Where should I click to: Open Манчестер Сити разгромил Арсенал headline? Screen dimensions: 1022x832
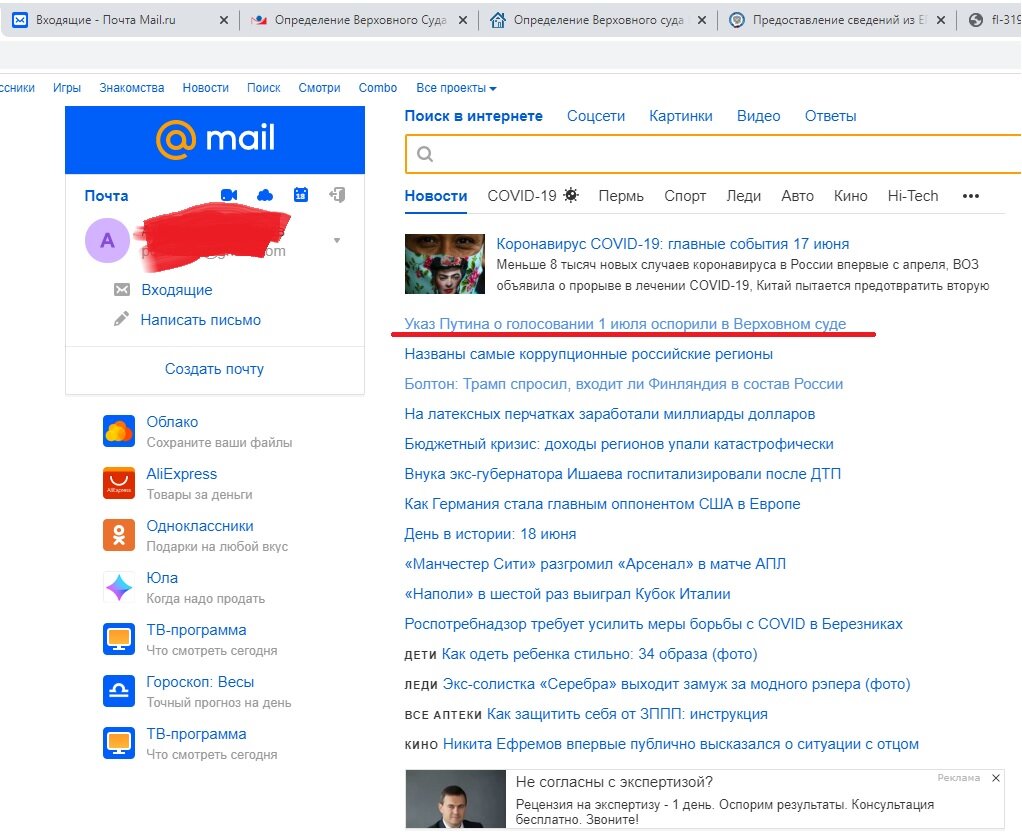(x=595, y=564)
